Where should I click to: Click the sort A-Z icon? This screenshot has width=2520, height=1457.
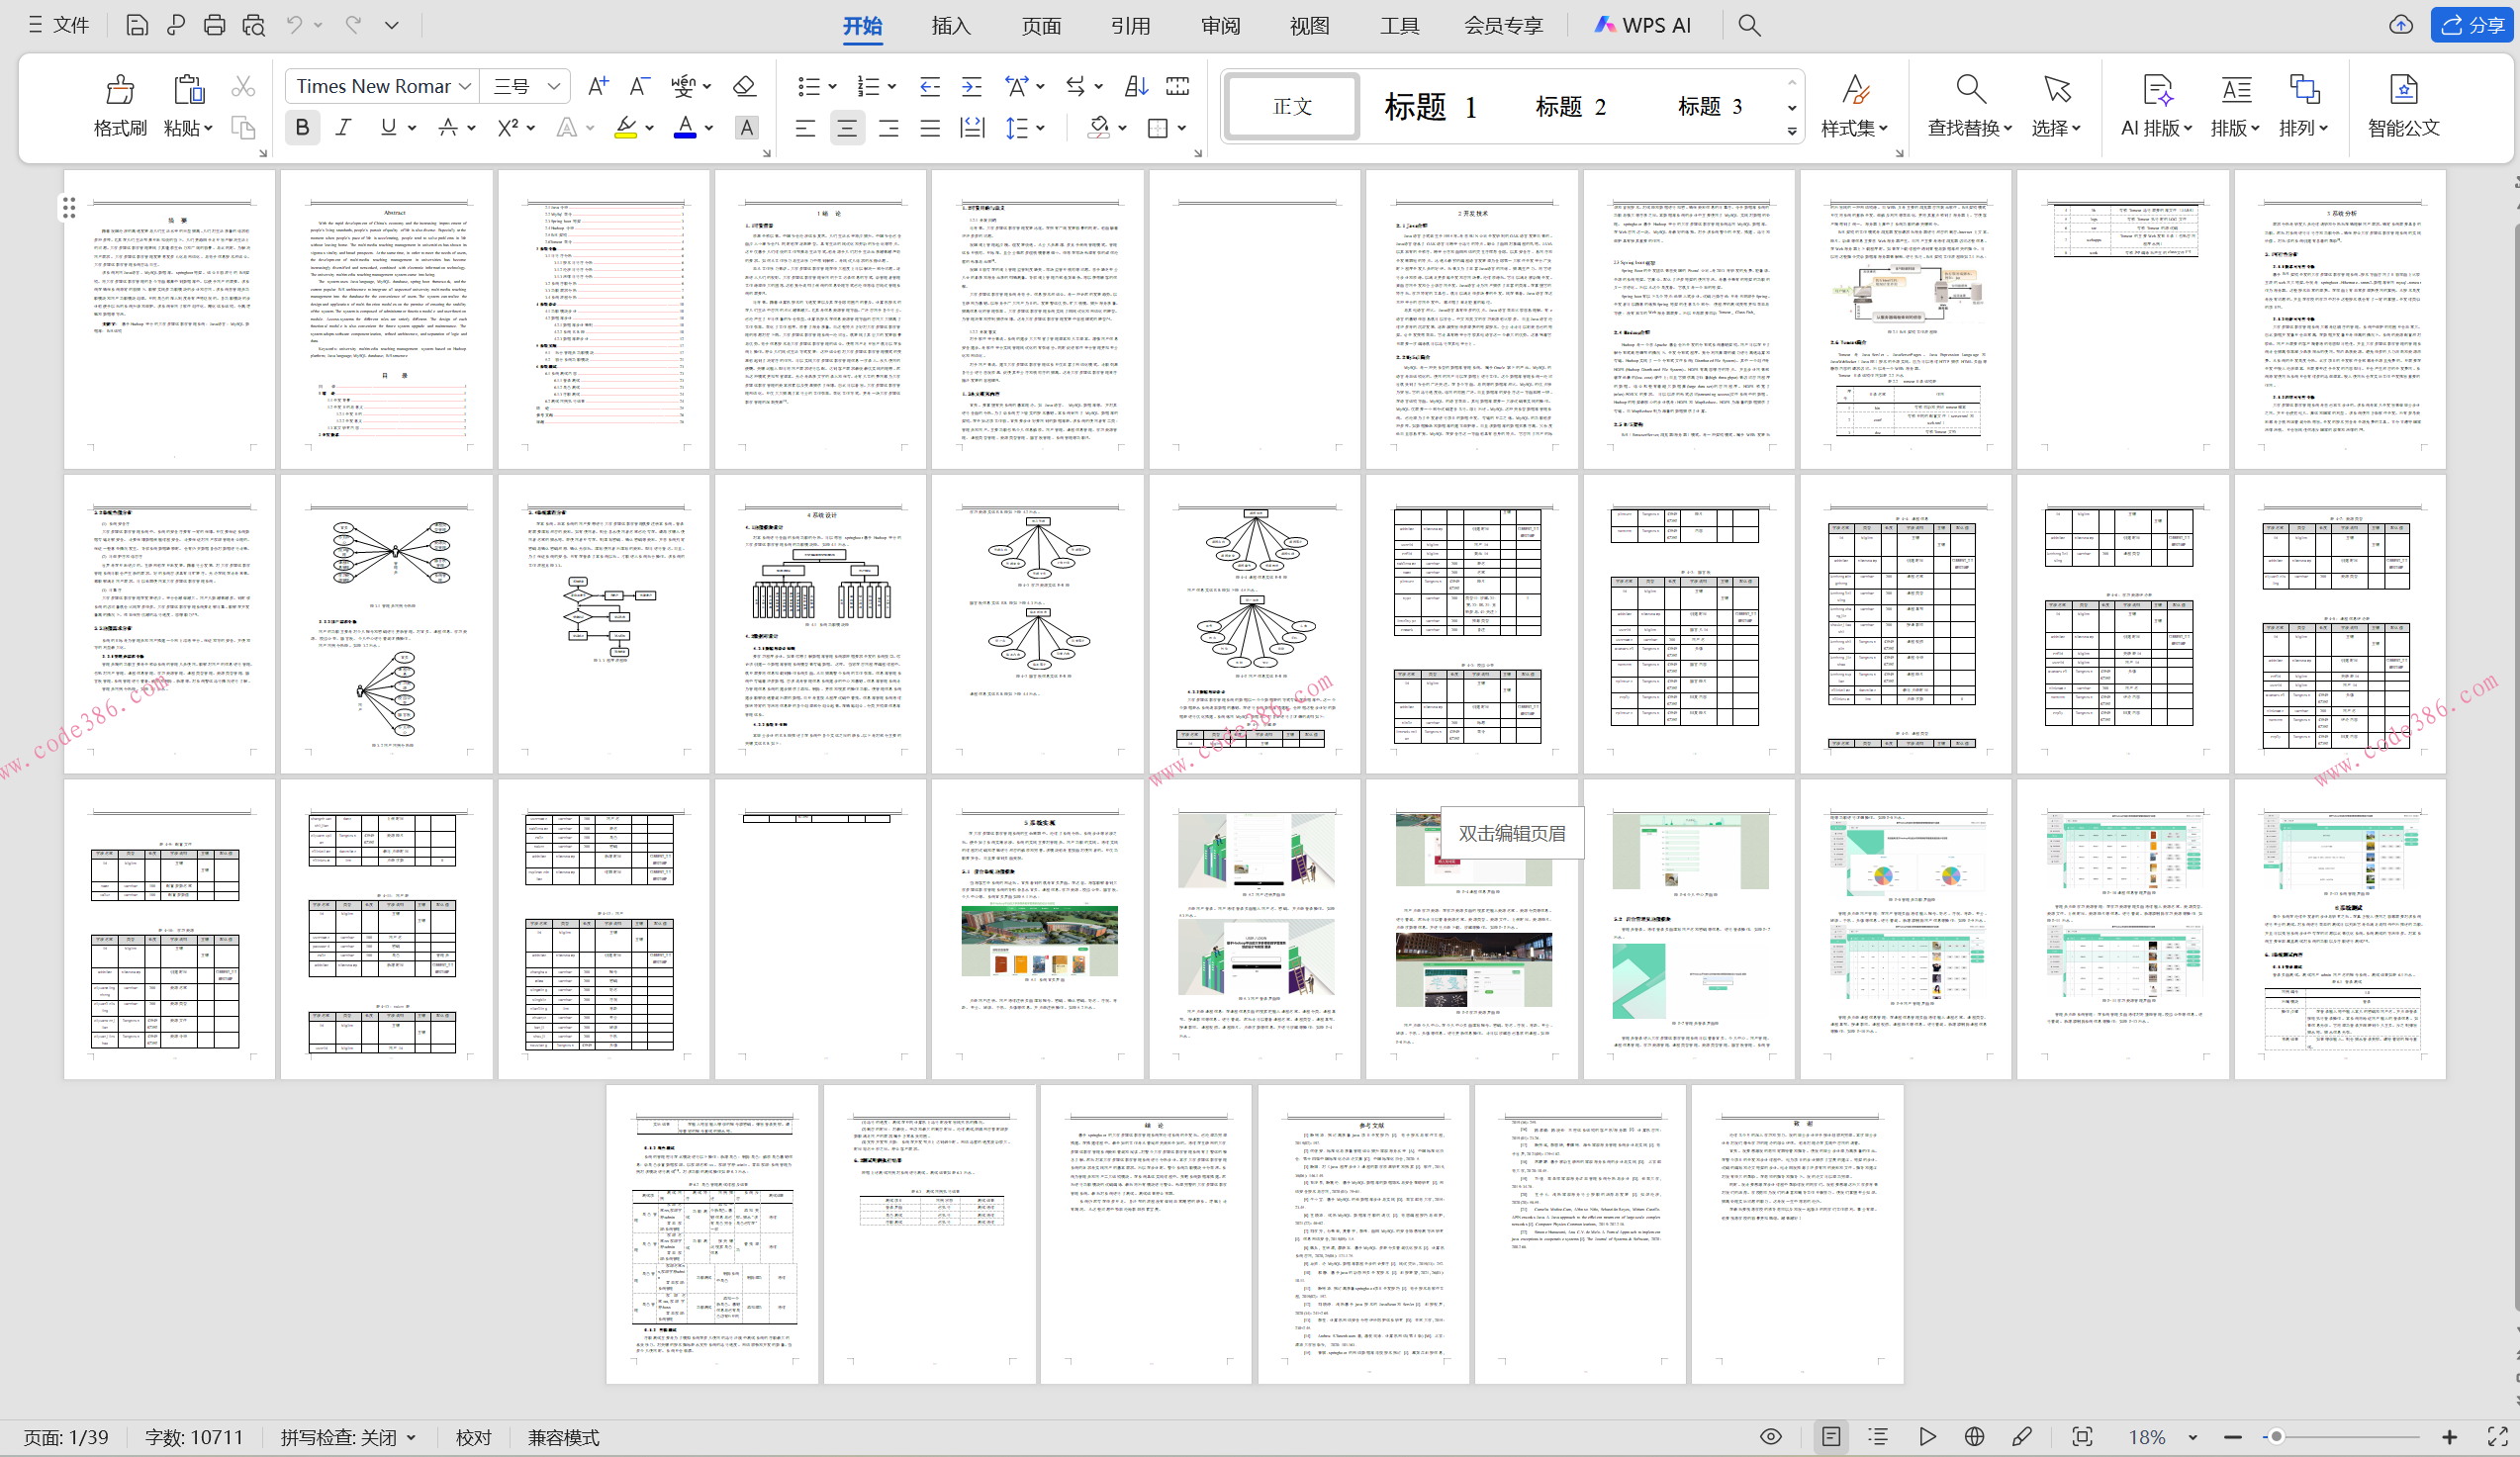click(1136, 87)
